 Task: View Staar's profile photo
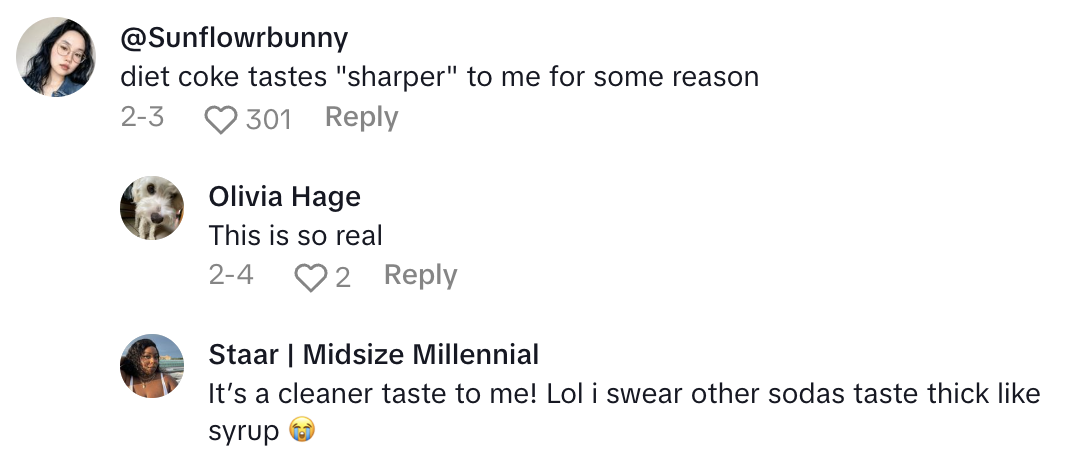pos(152,365)
